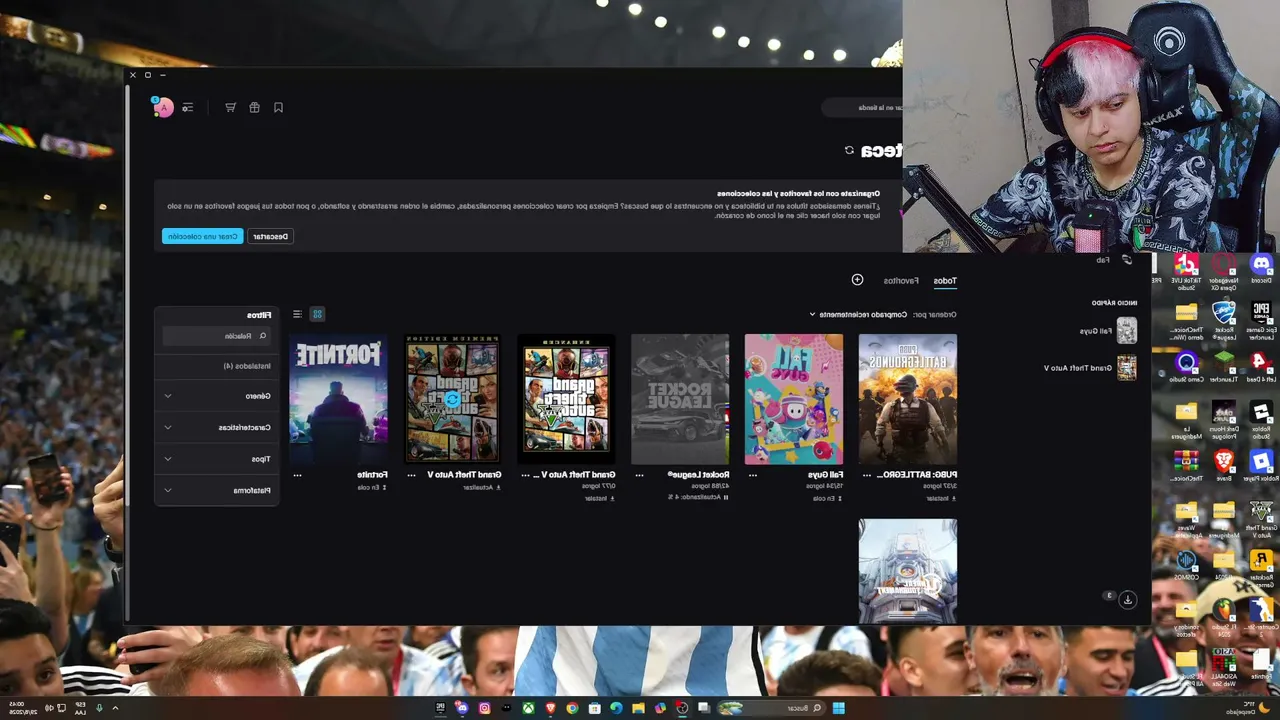Expand the Características filter section

coord(217,428)
